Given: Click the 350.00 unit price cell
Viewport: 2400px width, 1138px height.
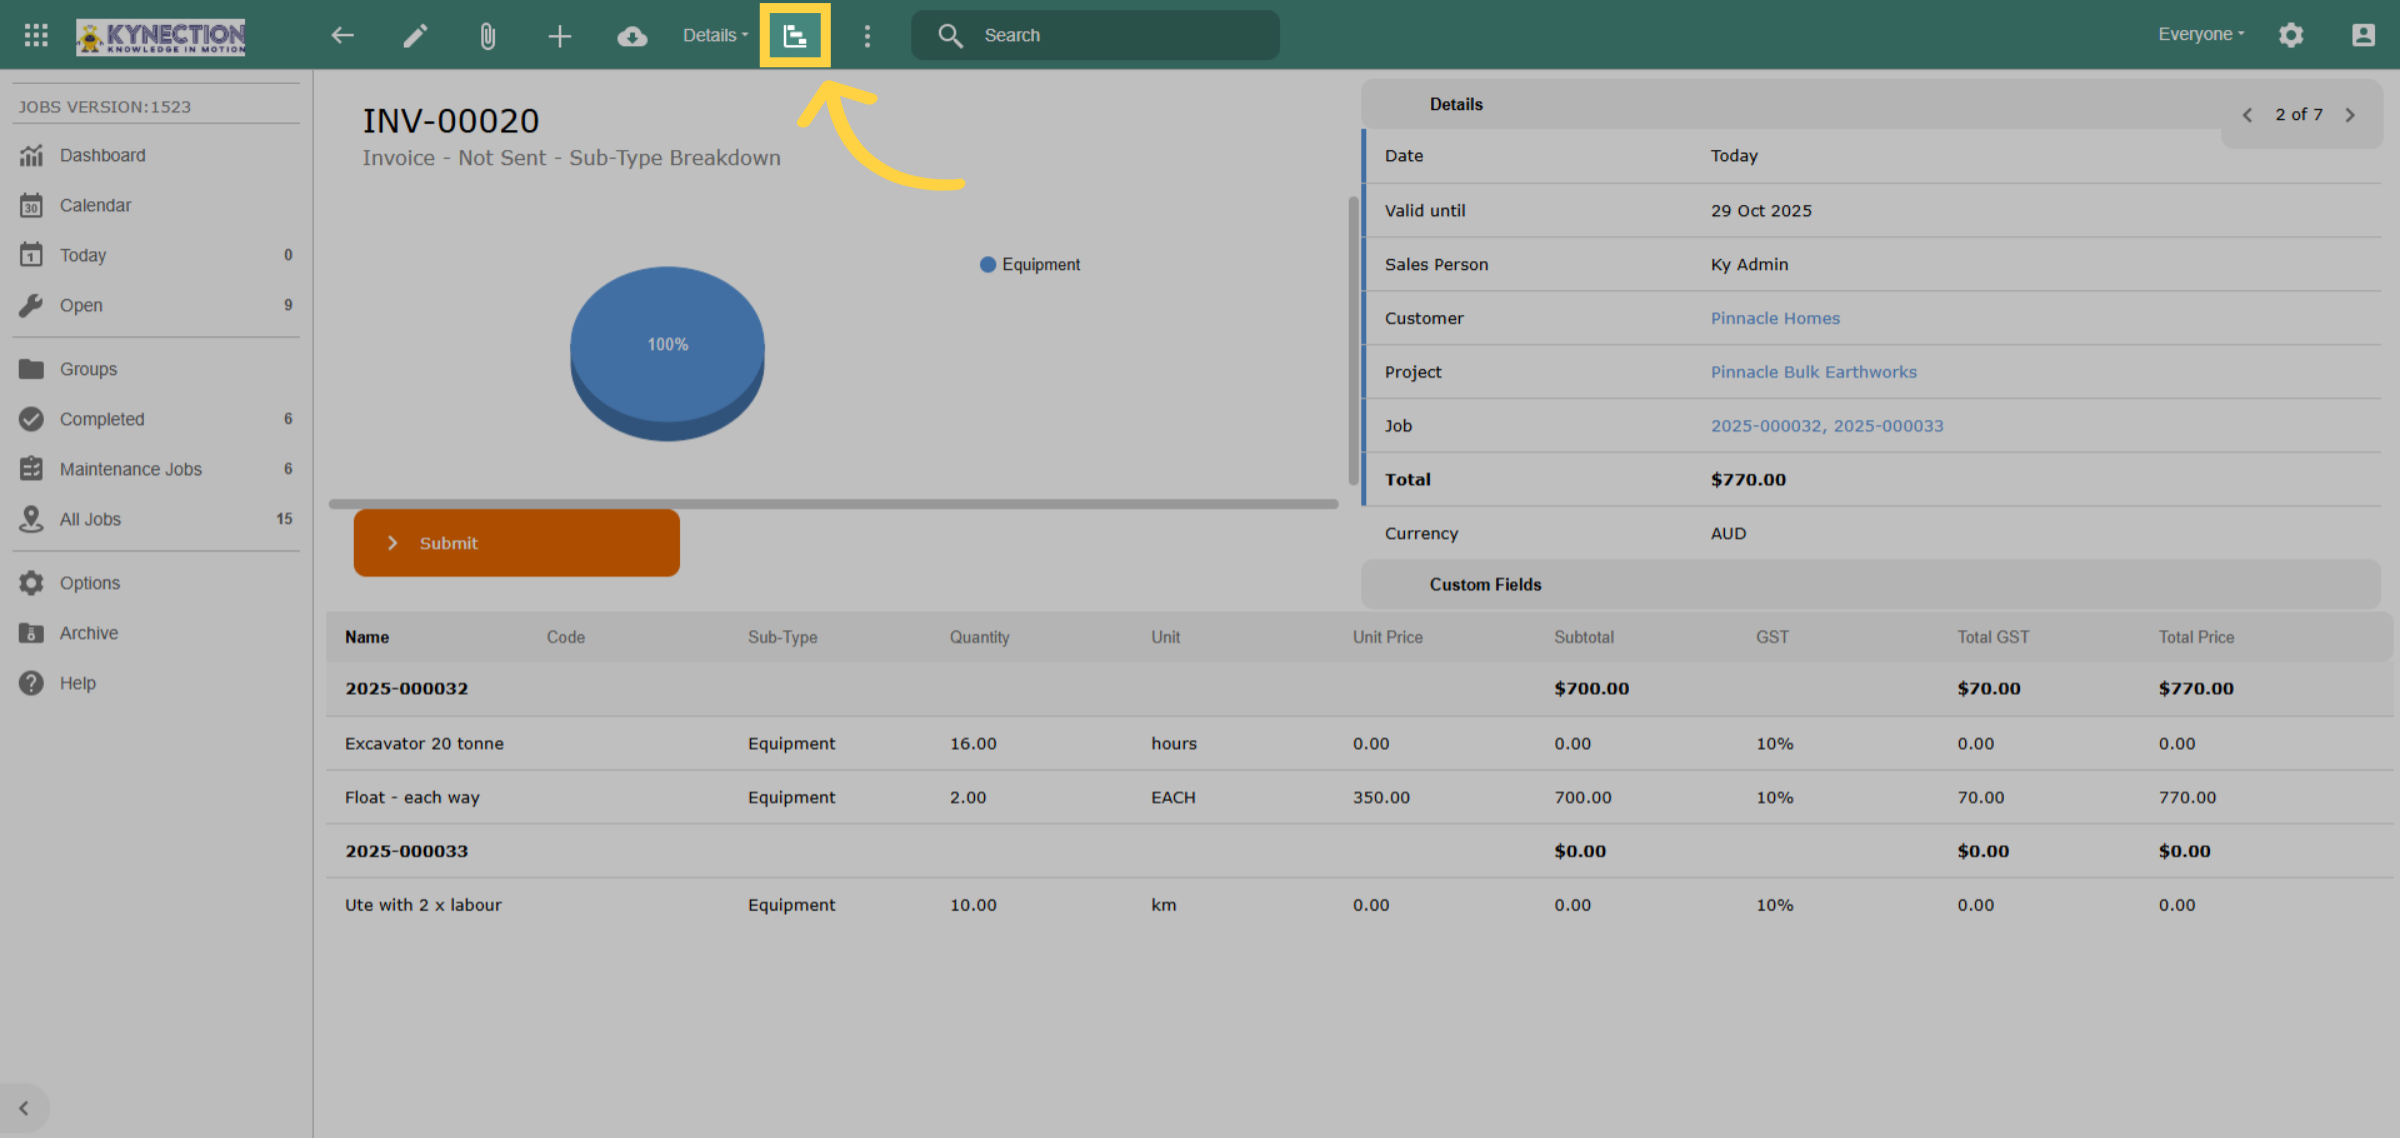Looking at the screenshot, I should coord(1381,798).
